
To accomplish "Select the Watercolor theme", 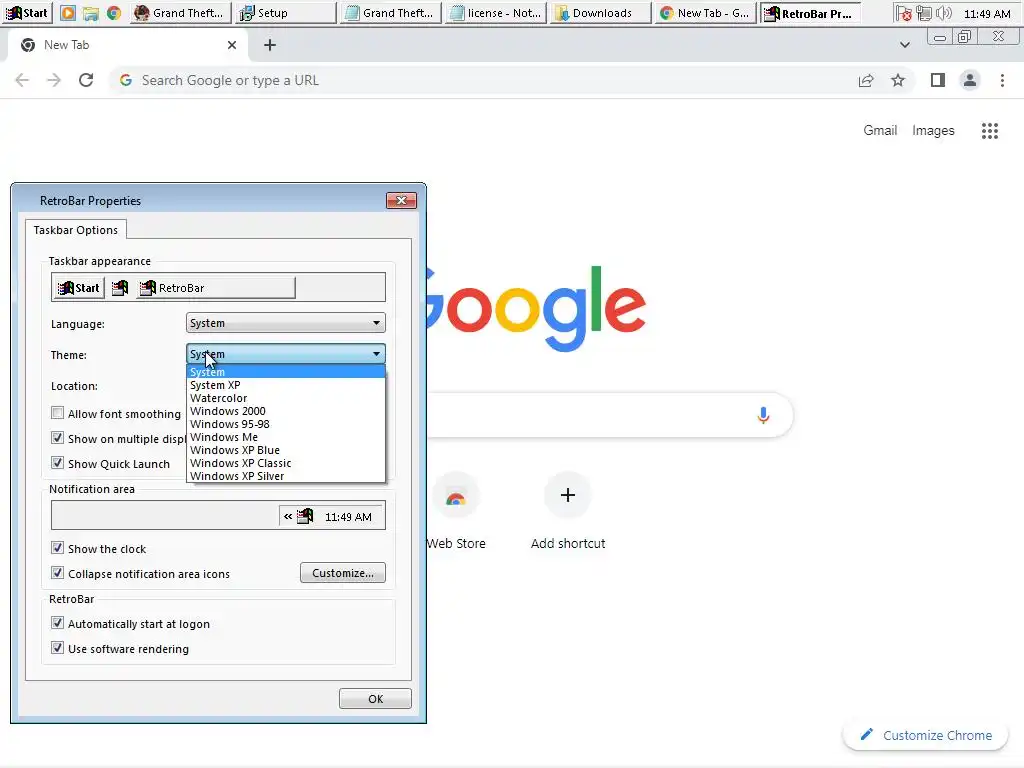I will coord(285,398).
